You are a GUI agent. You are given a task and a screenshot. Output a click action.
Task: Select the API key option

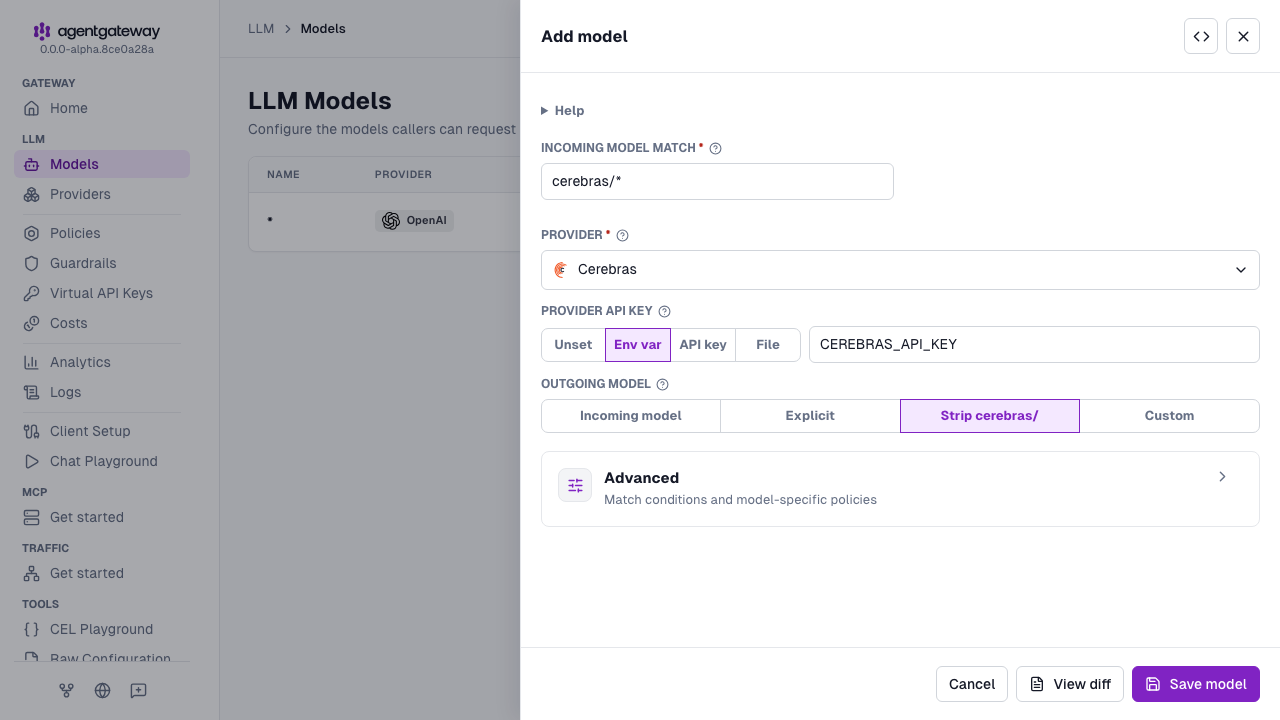(x=703, y=345)
